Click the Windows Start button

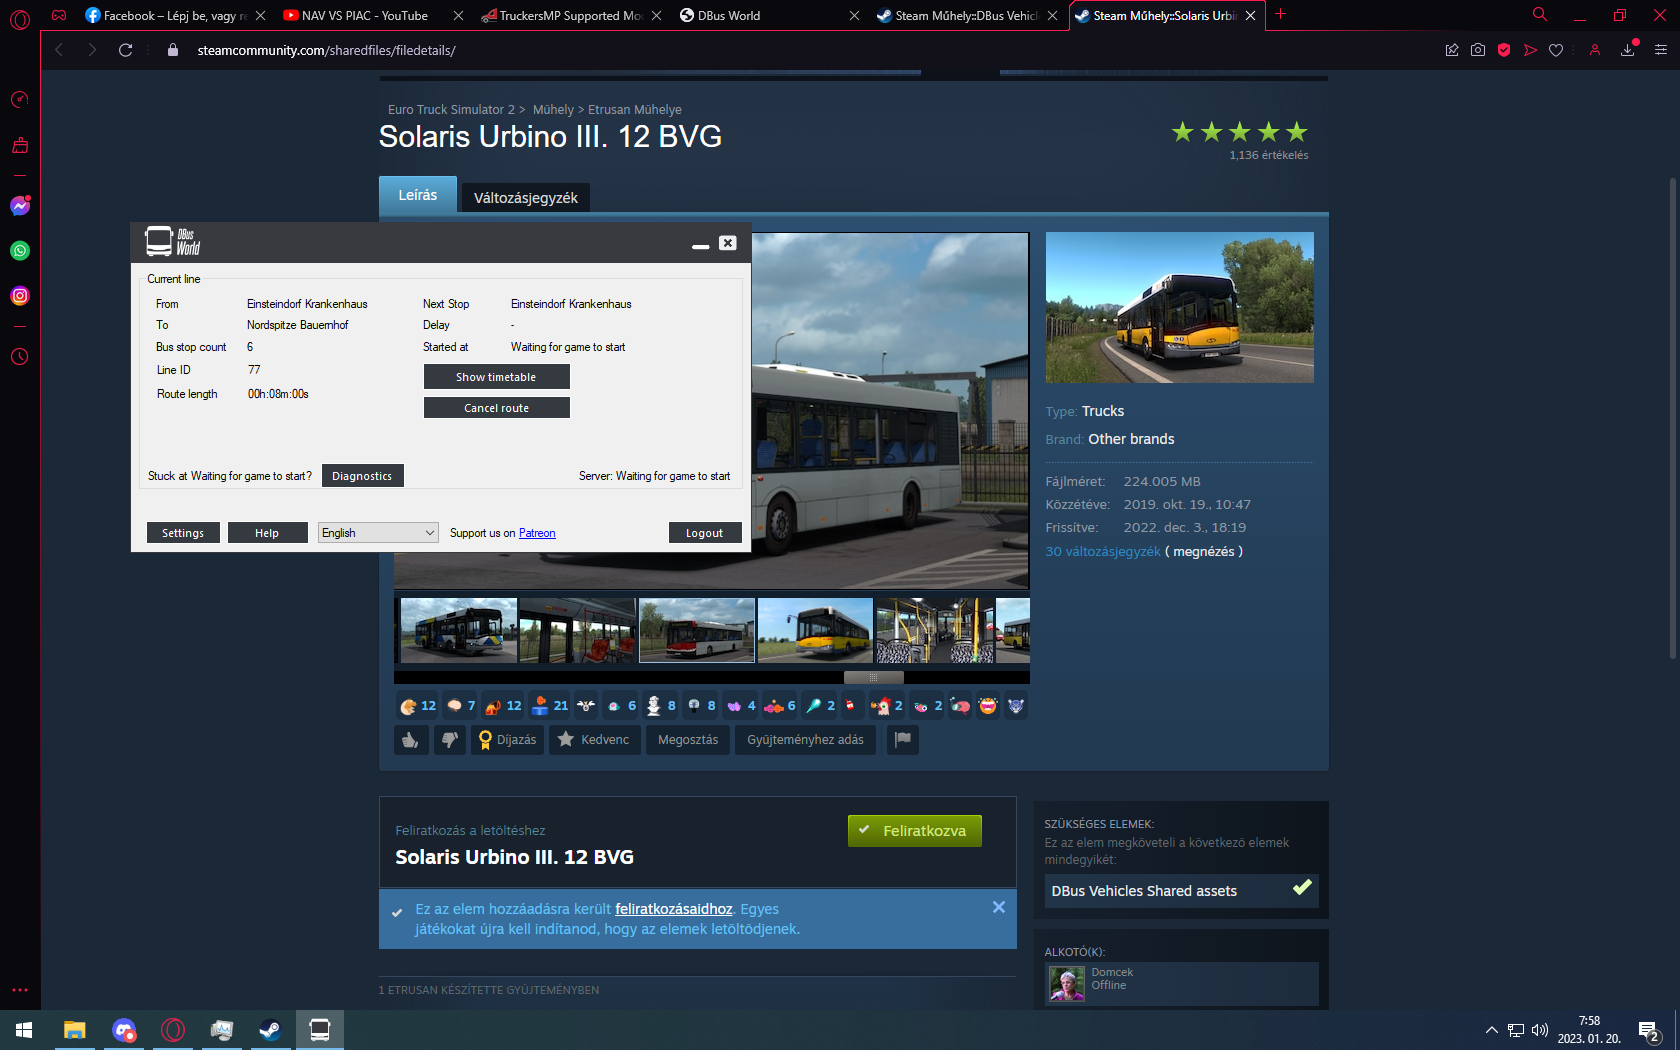[25, 1030]
